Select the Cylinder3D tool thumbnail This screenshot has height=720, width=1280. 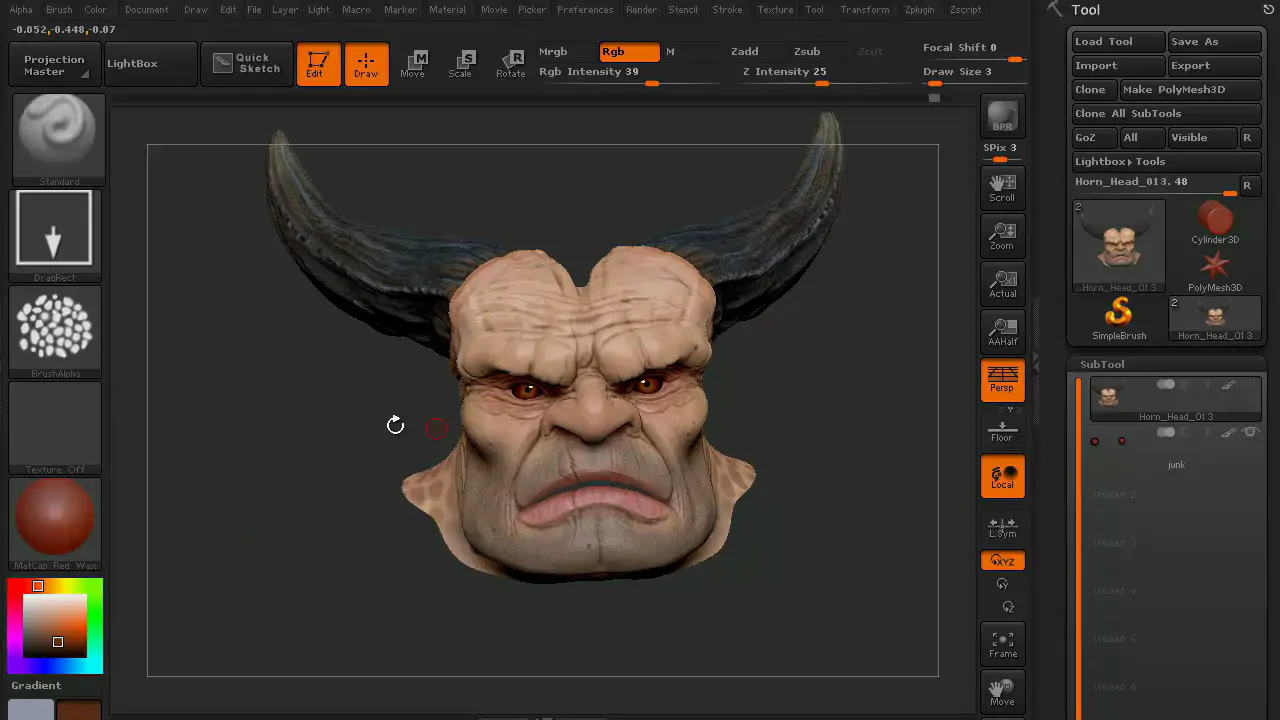tap(1215, 223)
